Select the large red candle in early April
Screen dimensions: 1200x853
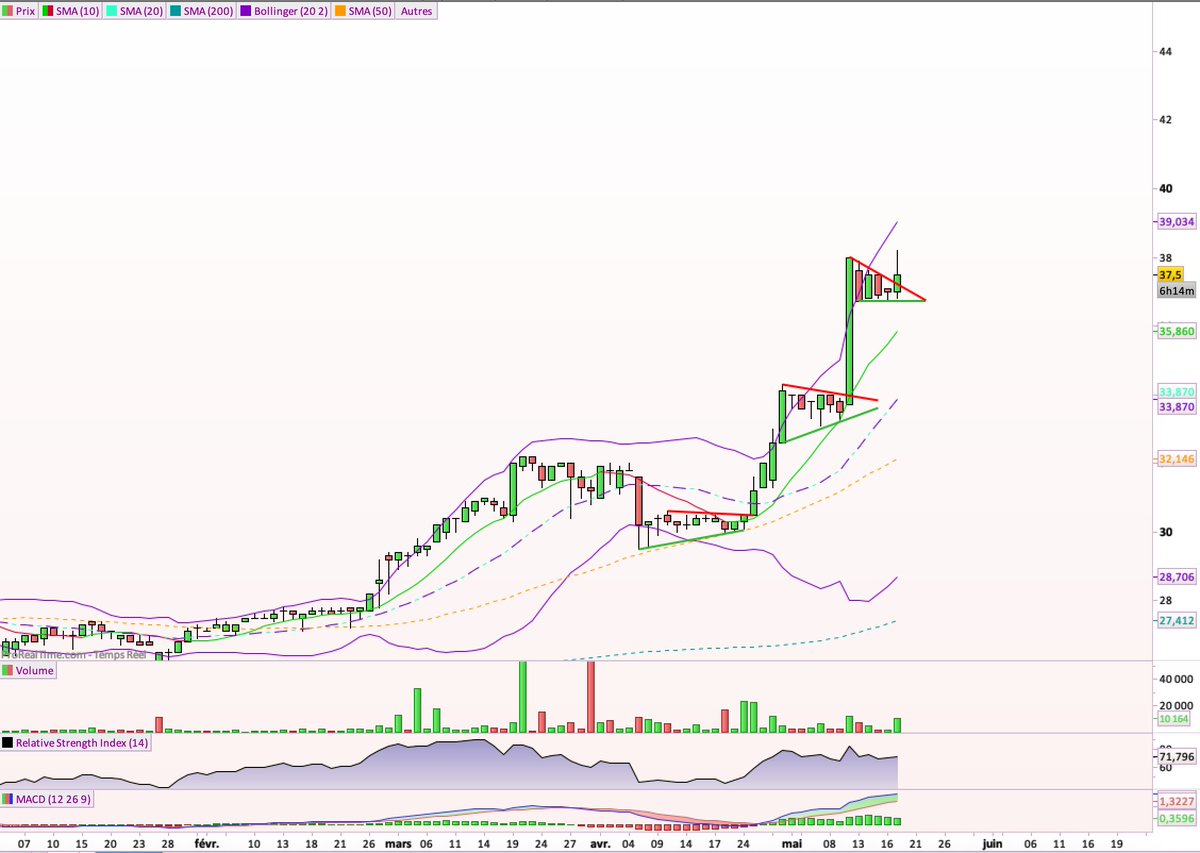(x=637, y=501)
